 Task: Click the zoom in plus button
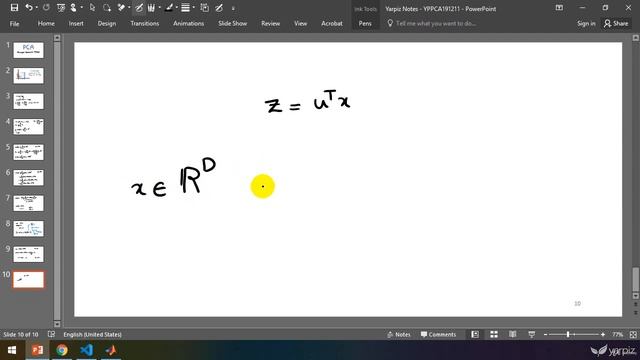603,334
